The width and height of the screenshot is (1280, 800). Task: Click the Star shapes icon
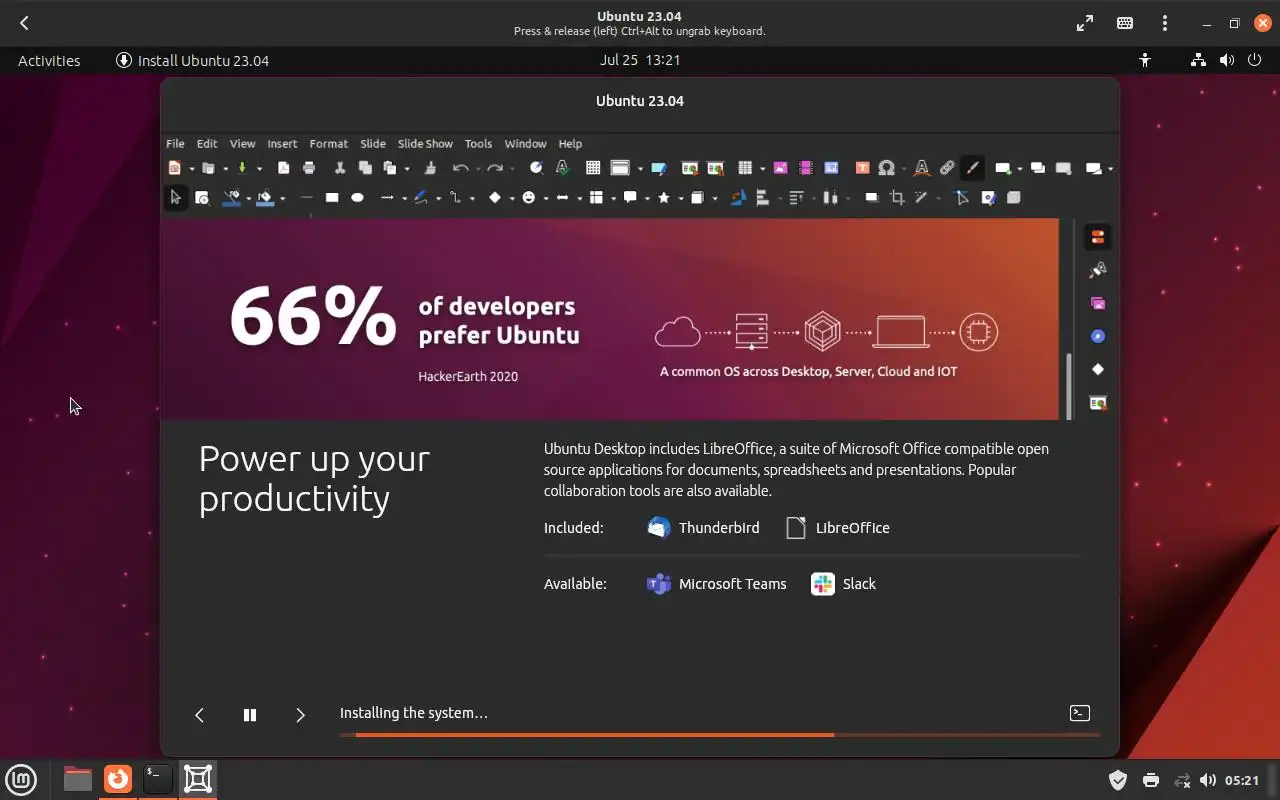tap(664, 198)
